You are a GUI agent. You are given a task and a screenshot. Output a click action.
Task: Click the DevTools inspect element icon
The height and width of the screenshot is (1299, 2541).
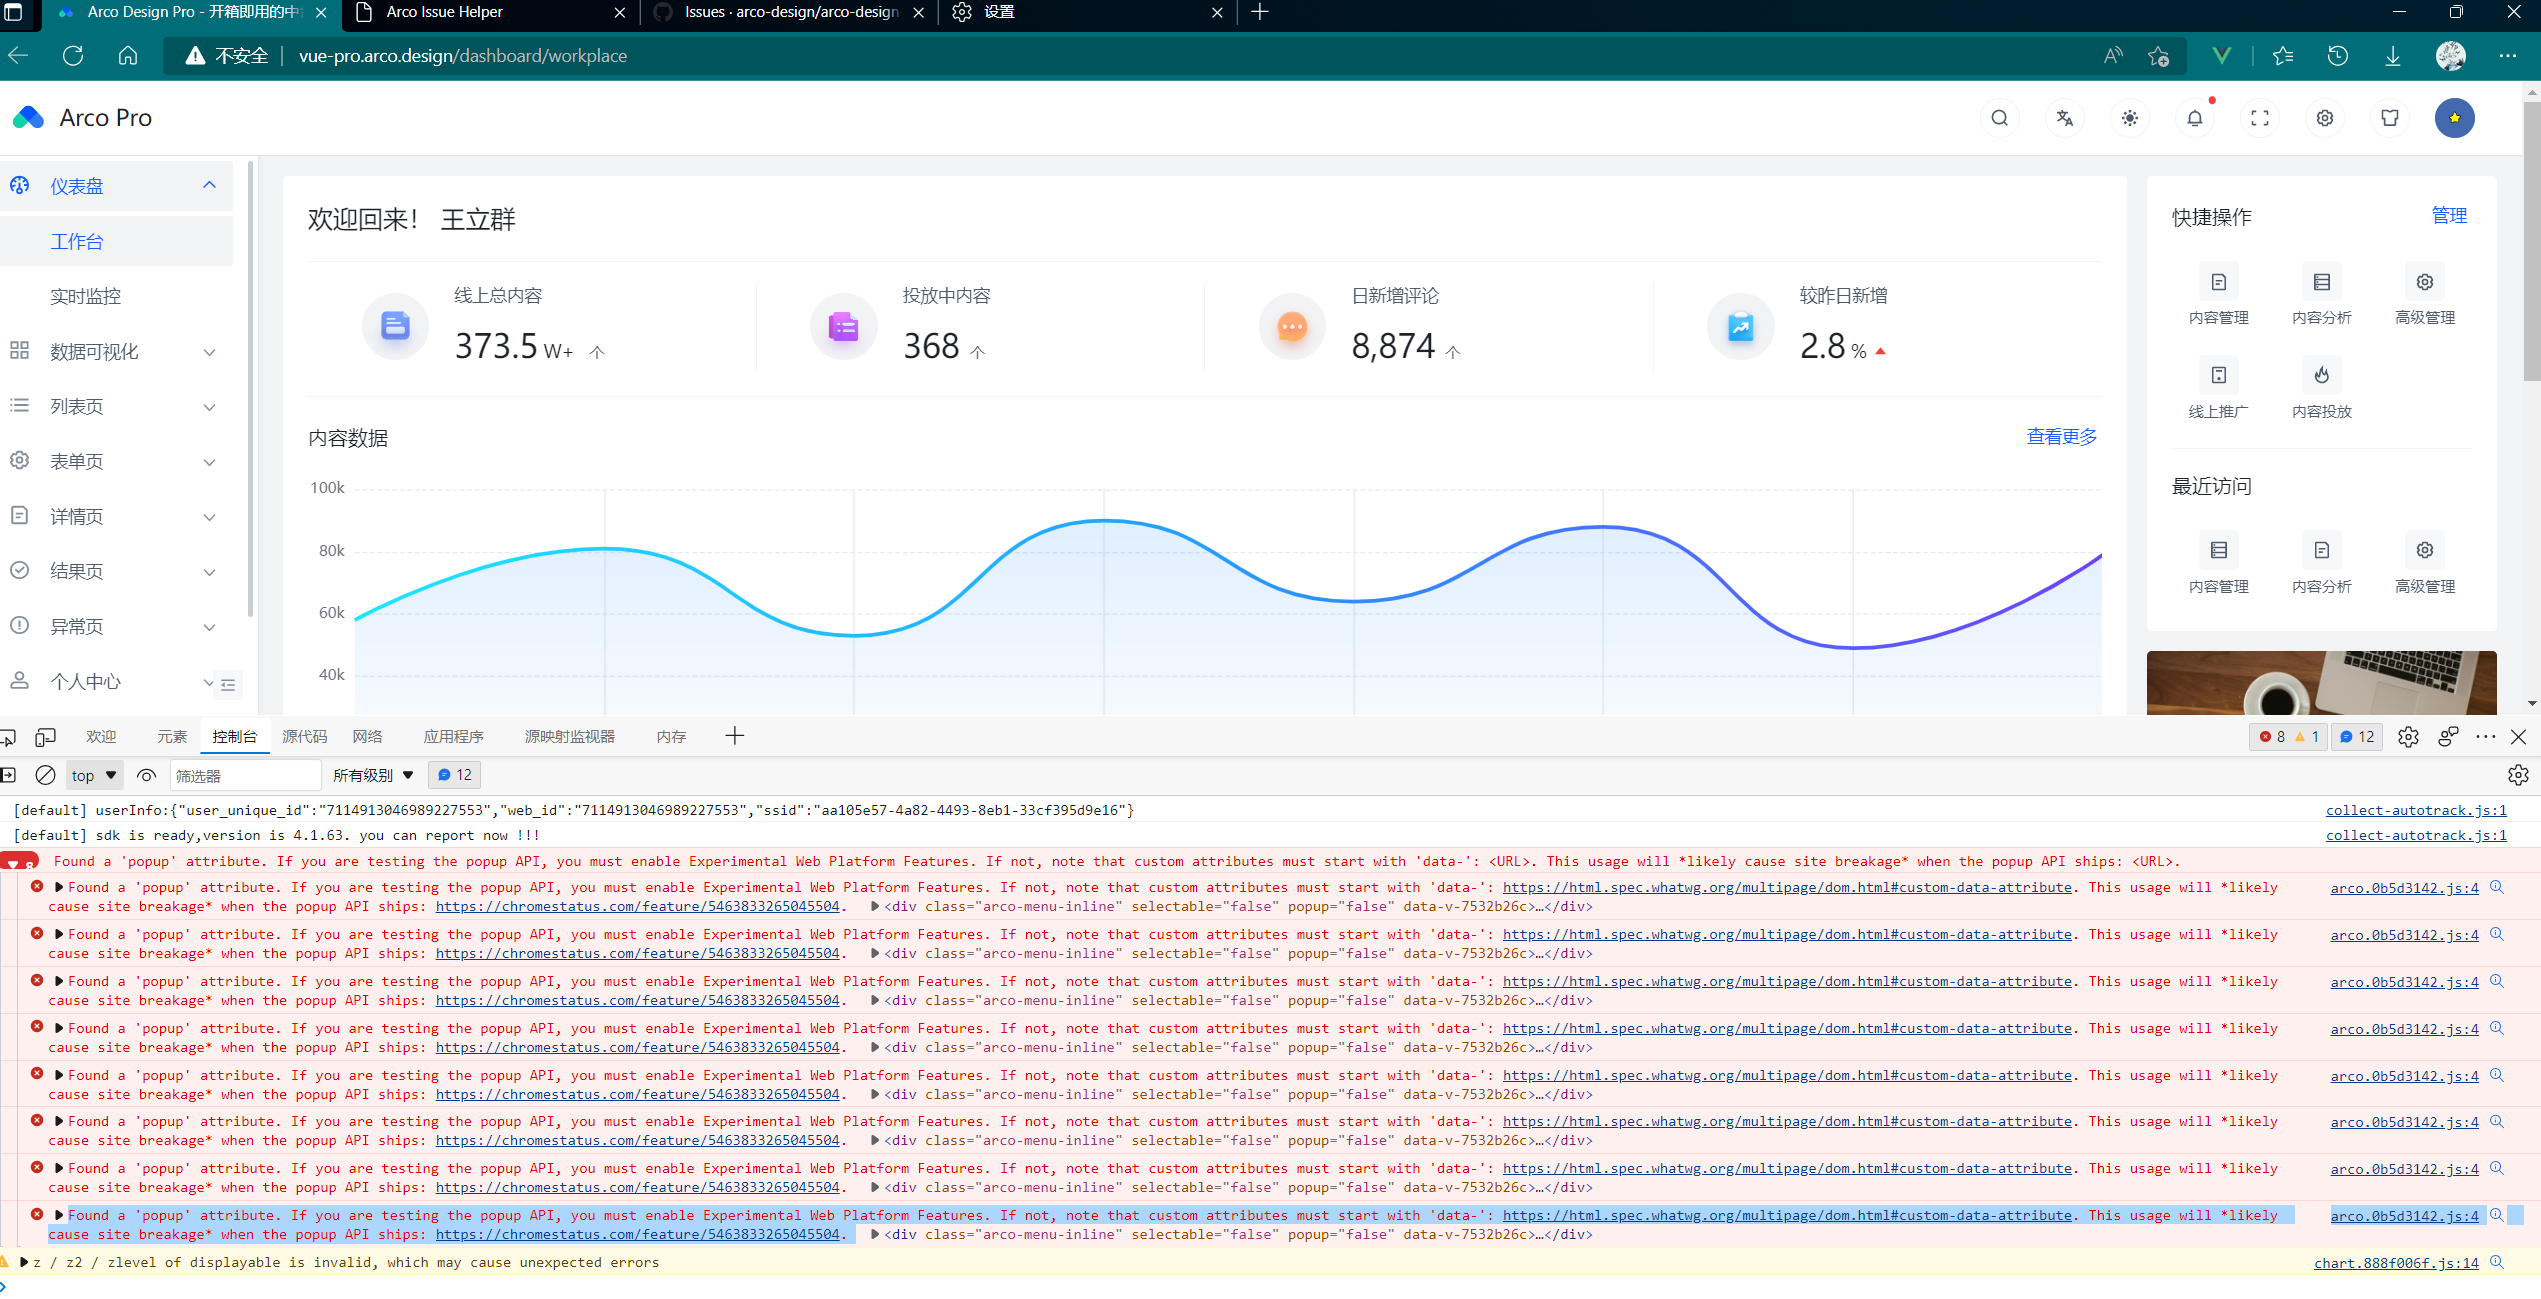coord(8,737)
